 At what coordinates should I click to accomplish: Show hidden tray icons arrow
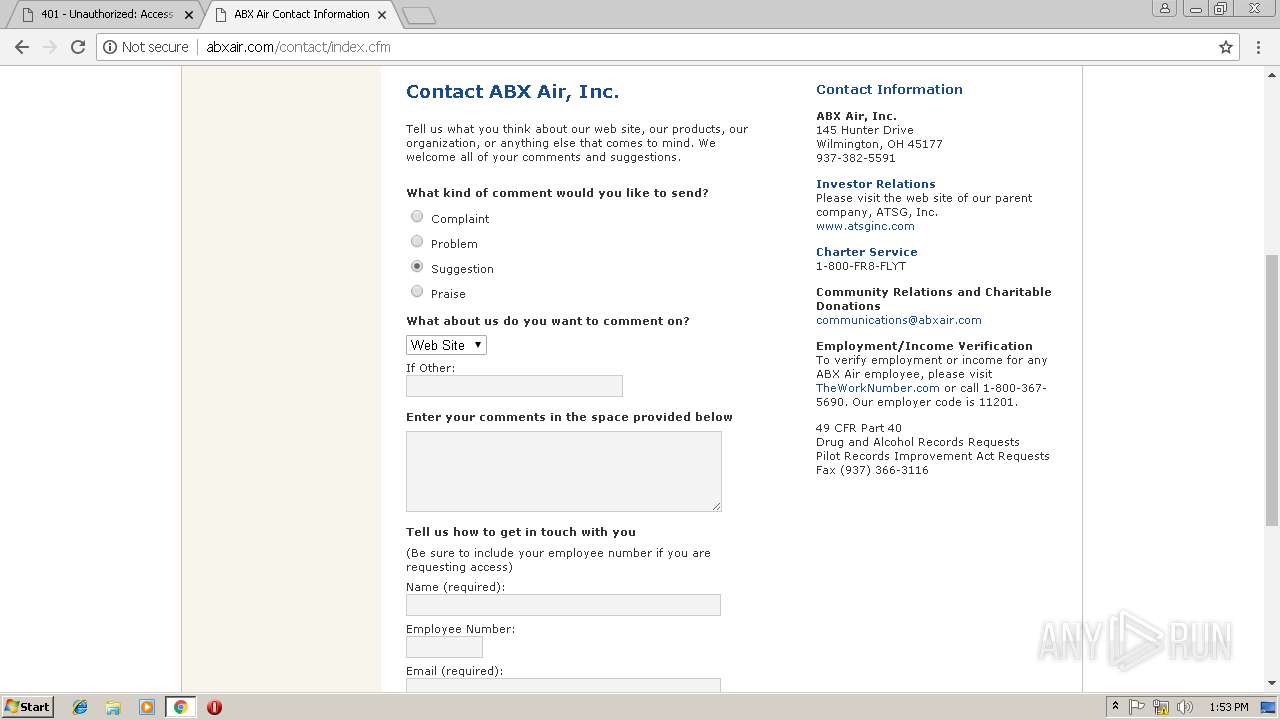[1115, 707]
